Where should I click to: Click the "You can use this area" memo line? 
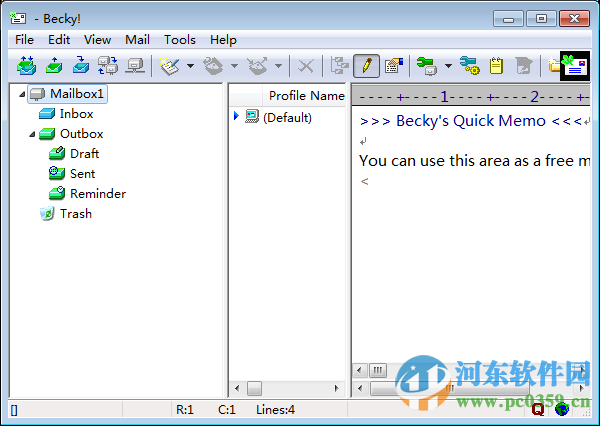click(x=474, y=161)
